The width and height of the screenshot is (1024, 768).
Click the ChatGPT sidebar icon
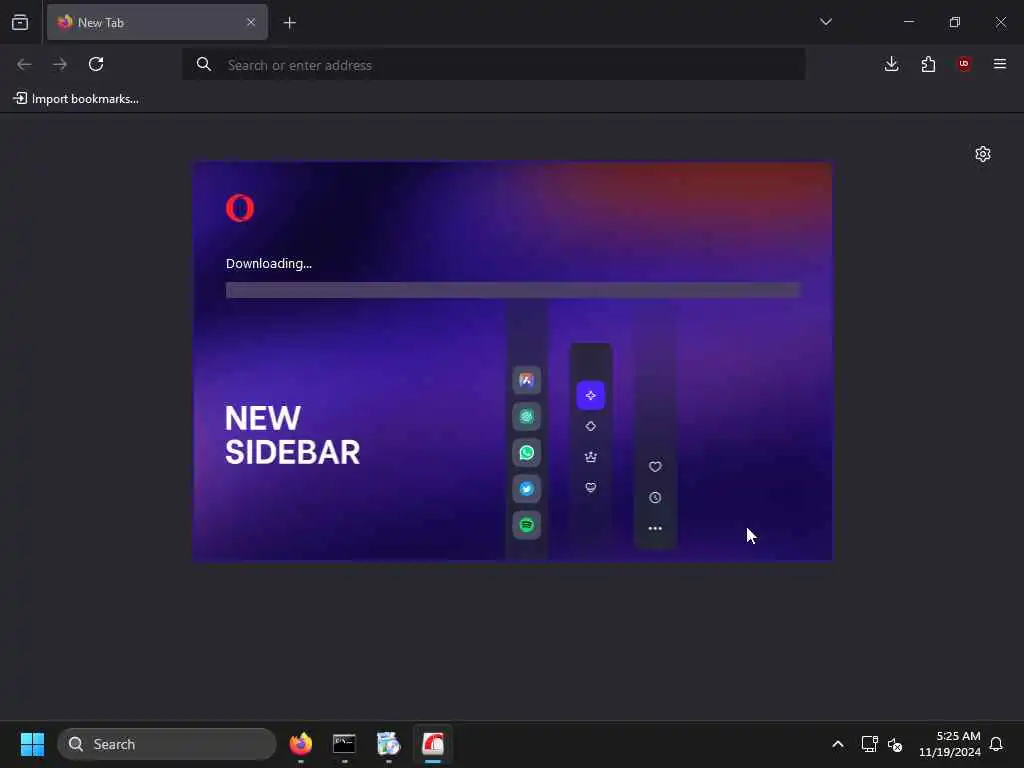[x=526, y=416]
